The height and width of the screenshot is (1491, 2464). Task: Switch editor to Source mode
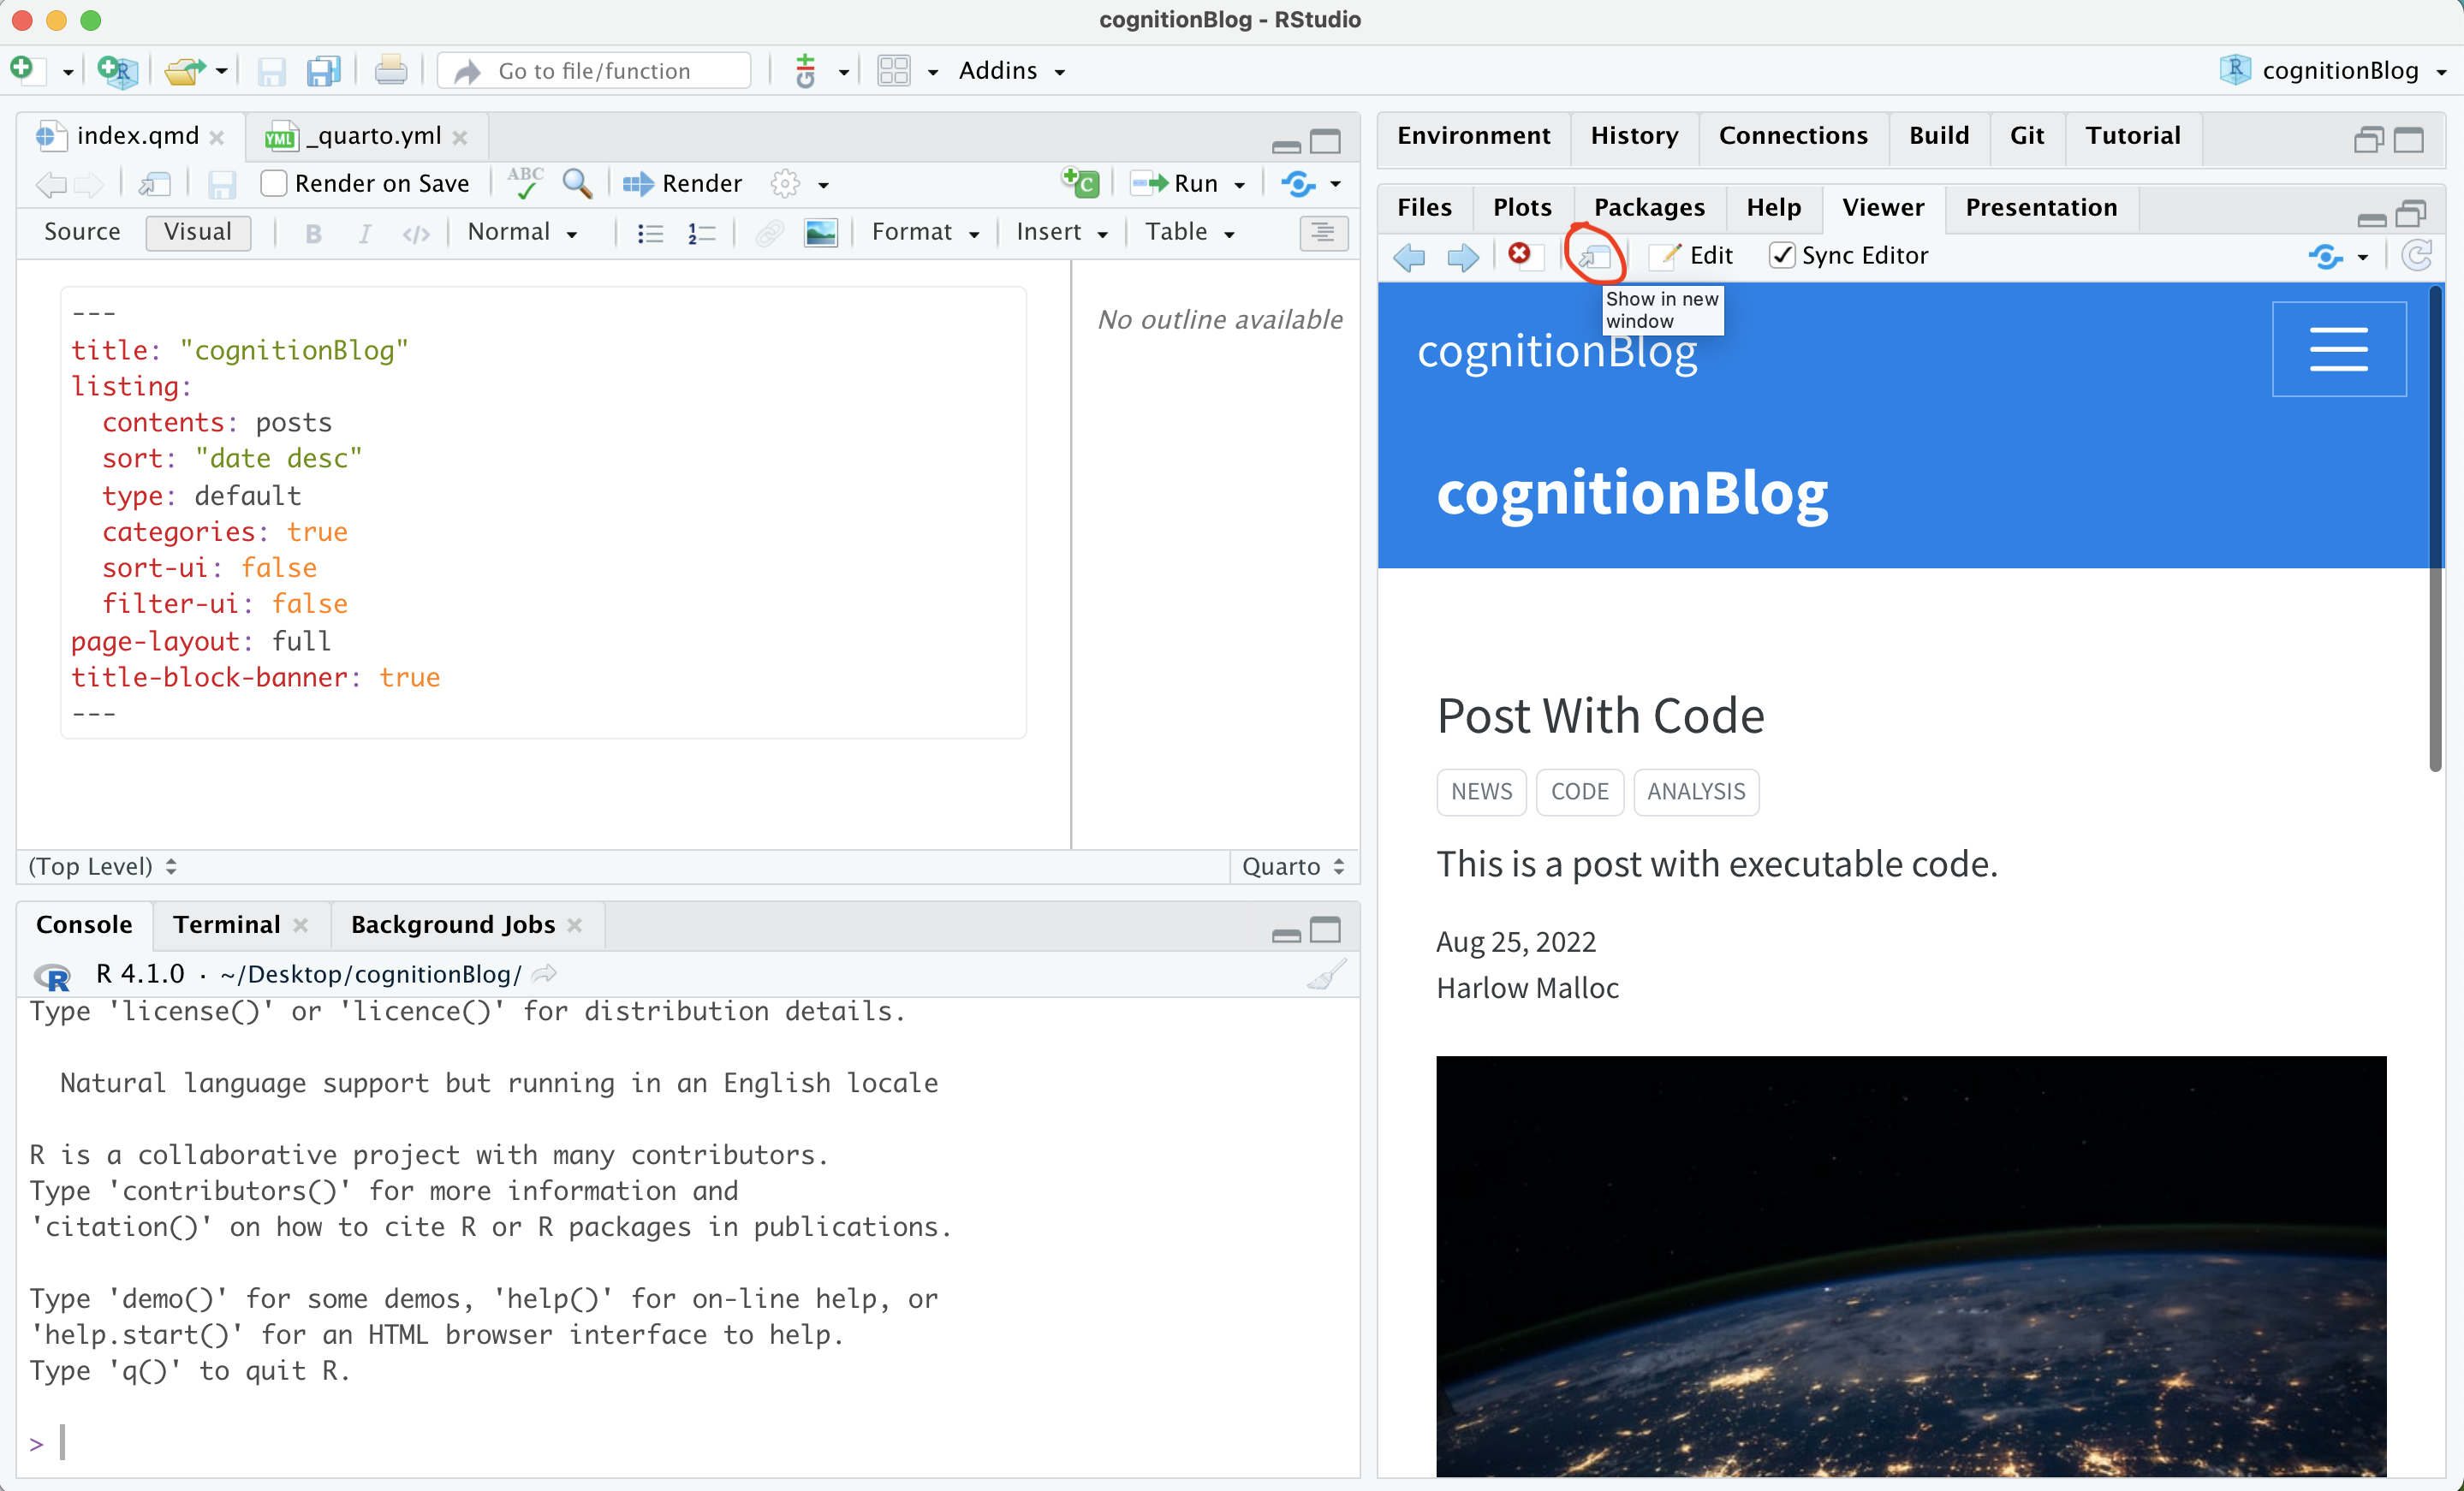click(82, 232)
